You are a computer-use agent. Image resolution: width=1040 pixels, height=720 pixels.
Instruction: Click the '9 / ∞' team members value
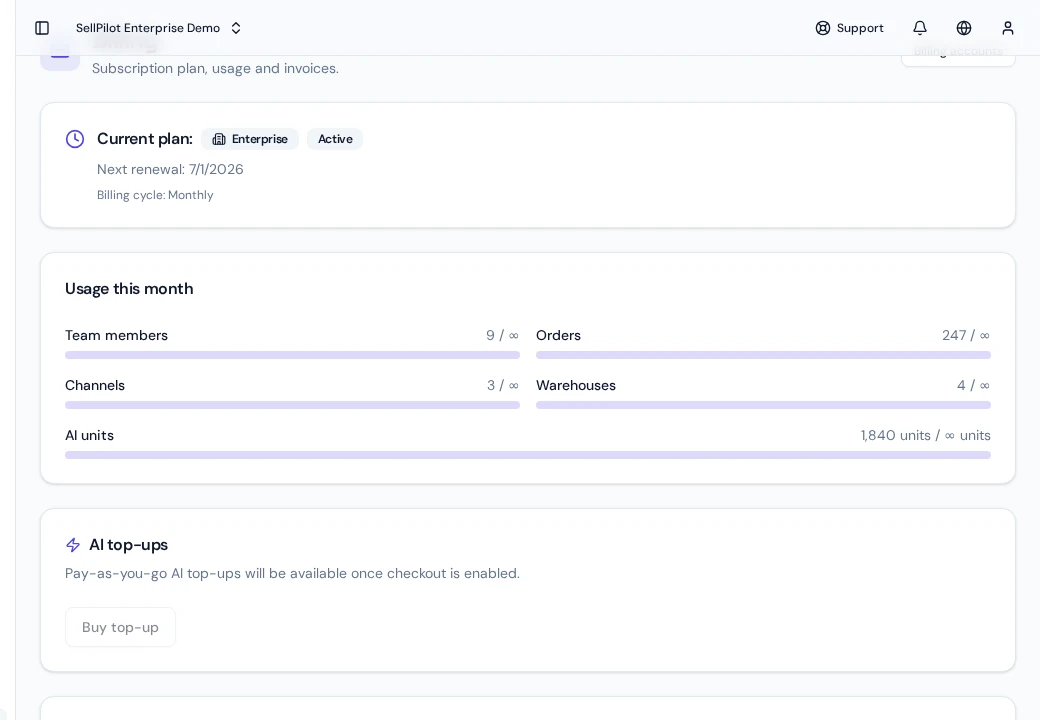503,335
